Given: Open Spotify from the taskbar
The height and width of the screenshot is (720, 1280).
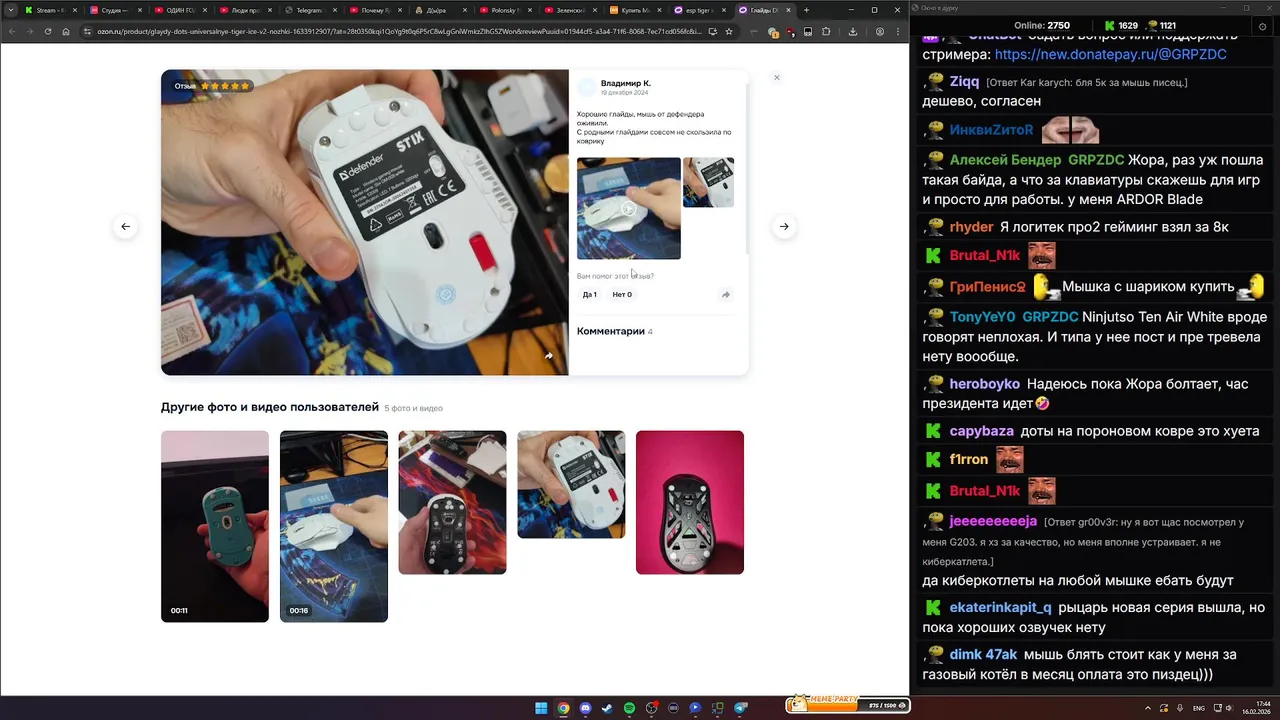Looking at the screenshot, I should point(629,708).
